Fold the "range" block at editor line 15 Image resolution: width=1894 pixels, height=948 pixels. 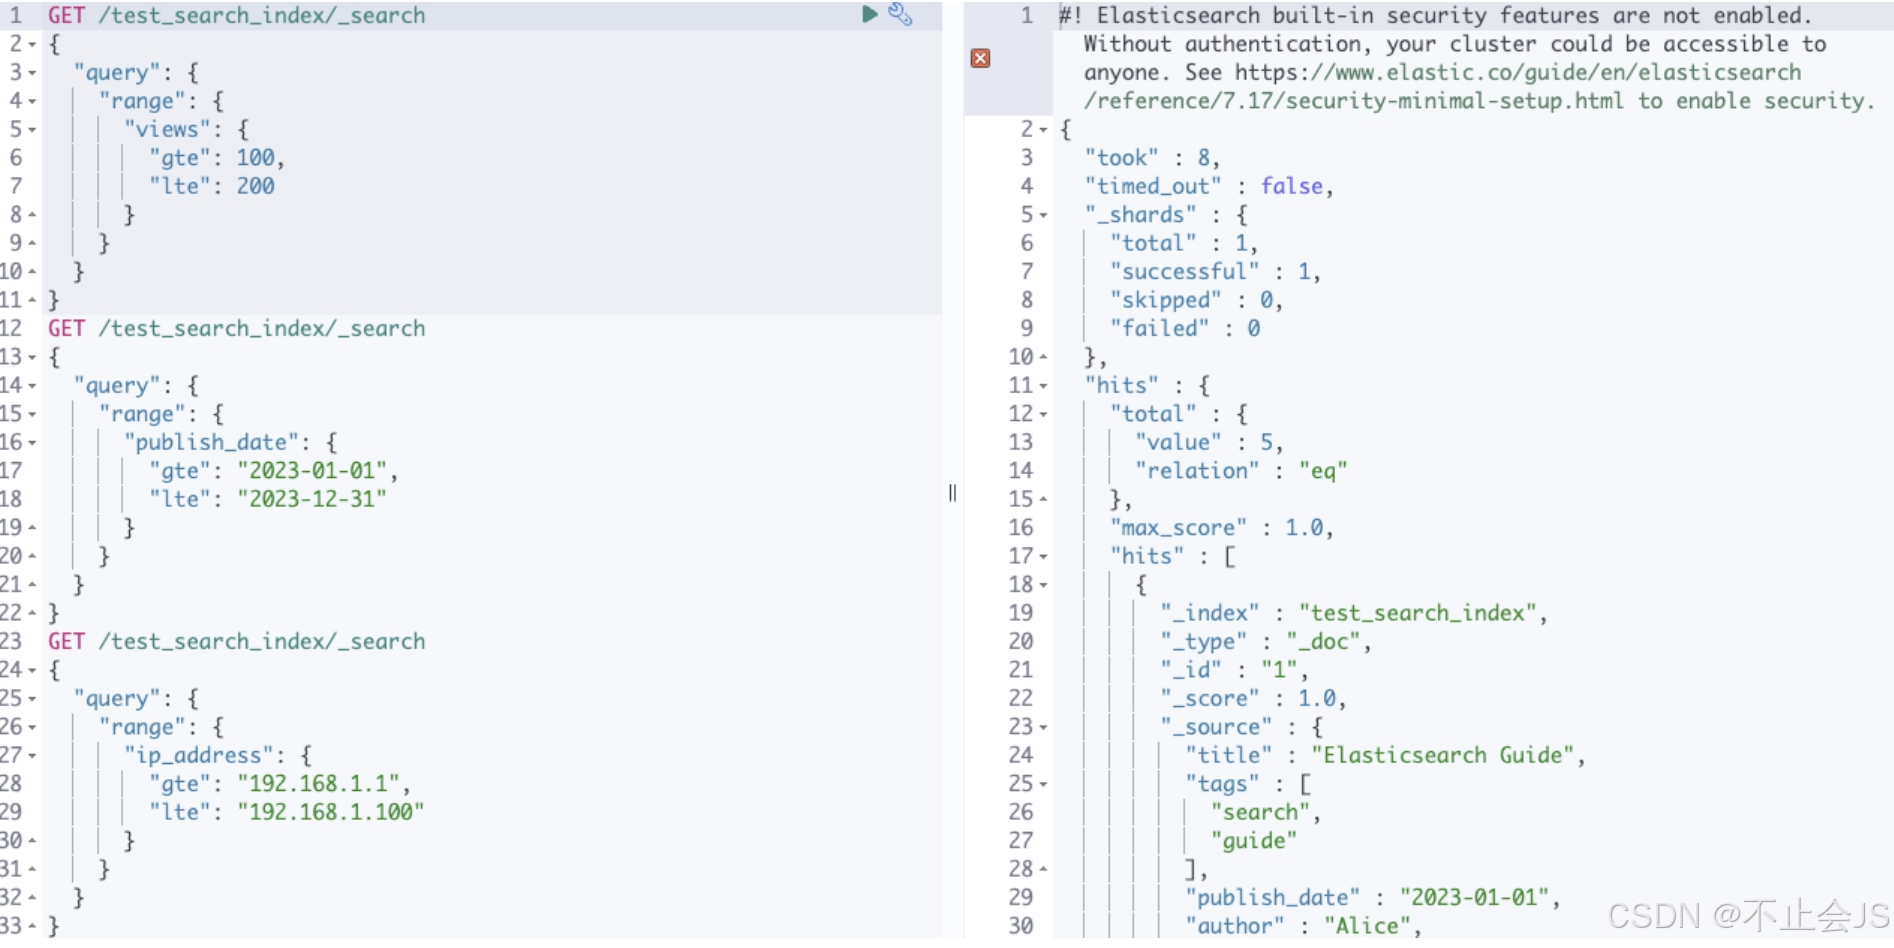coord(33,414)
